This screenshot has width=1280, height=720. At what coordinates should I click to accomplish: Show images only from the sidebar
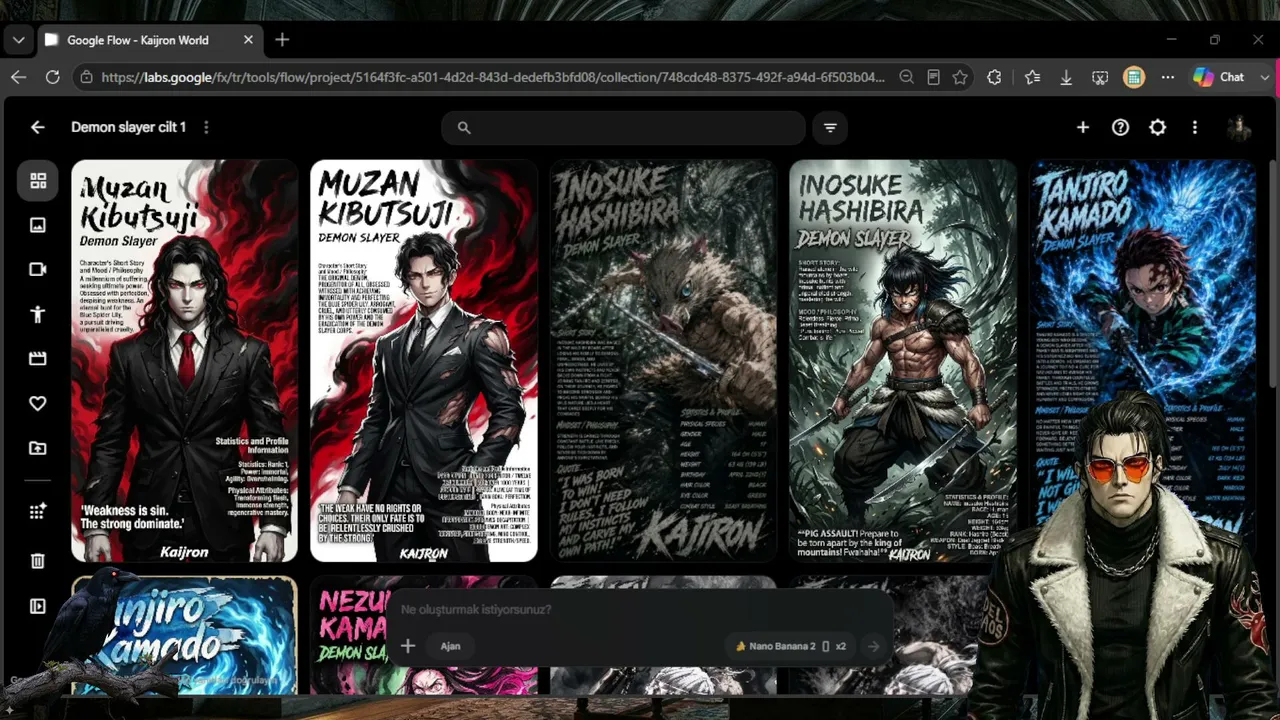(38, 225)
